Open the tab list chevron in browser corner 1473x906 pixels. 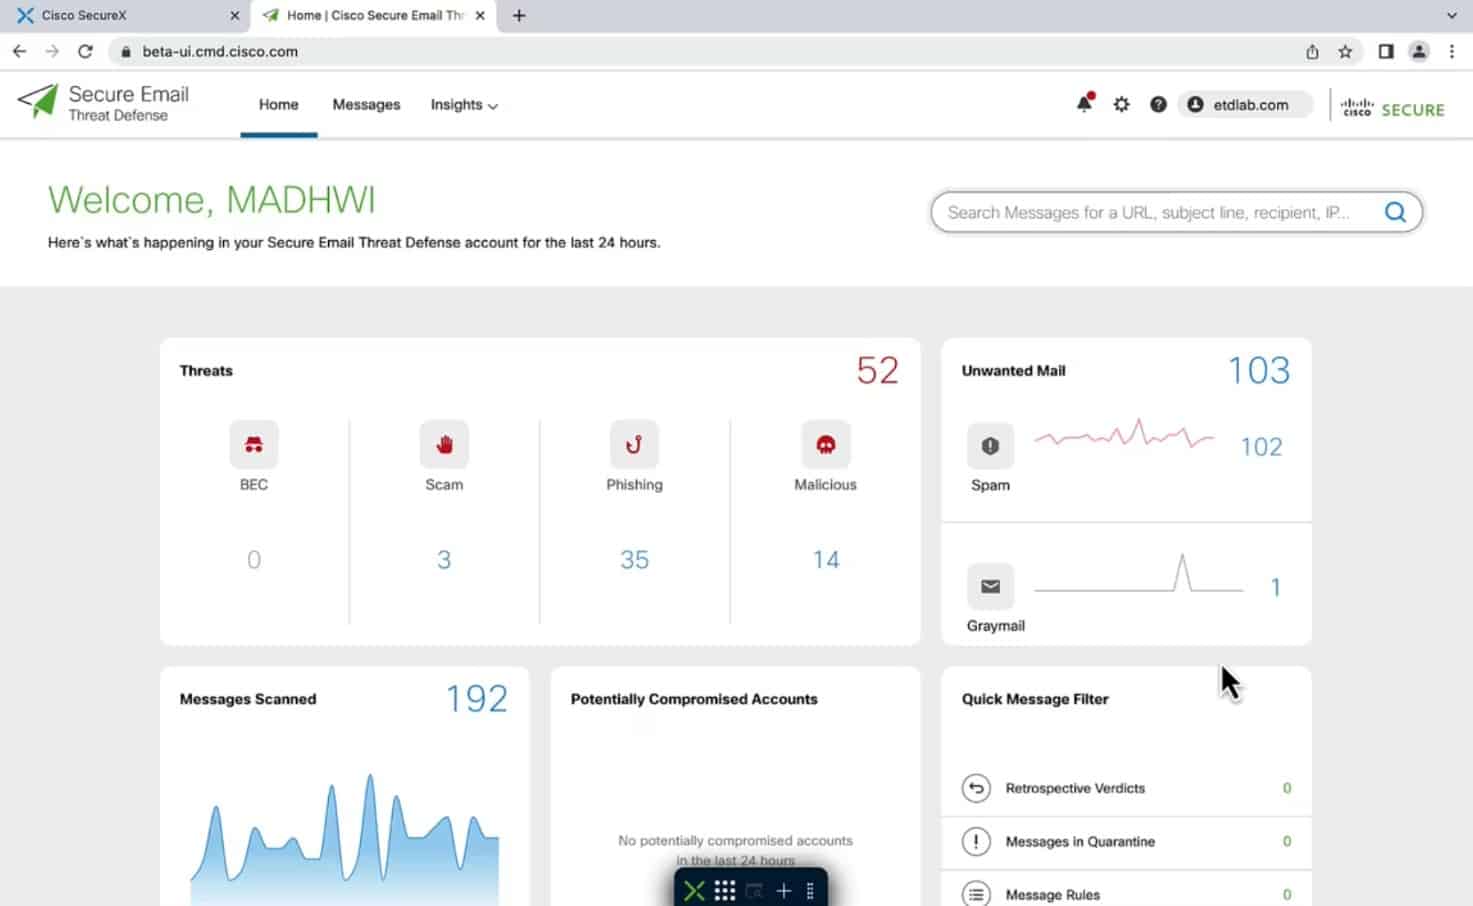tap(1450, 15)
